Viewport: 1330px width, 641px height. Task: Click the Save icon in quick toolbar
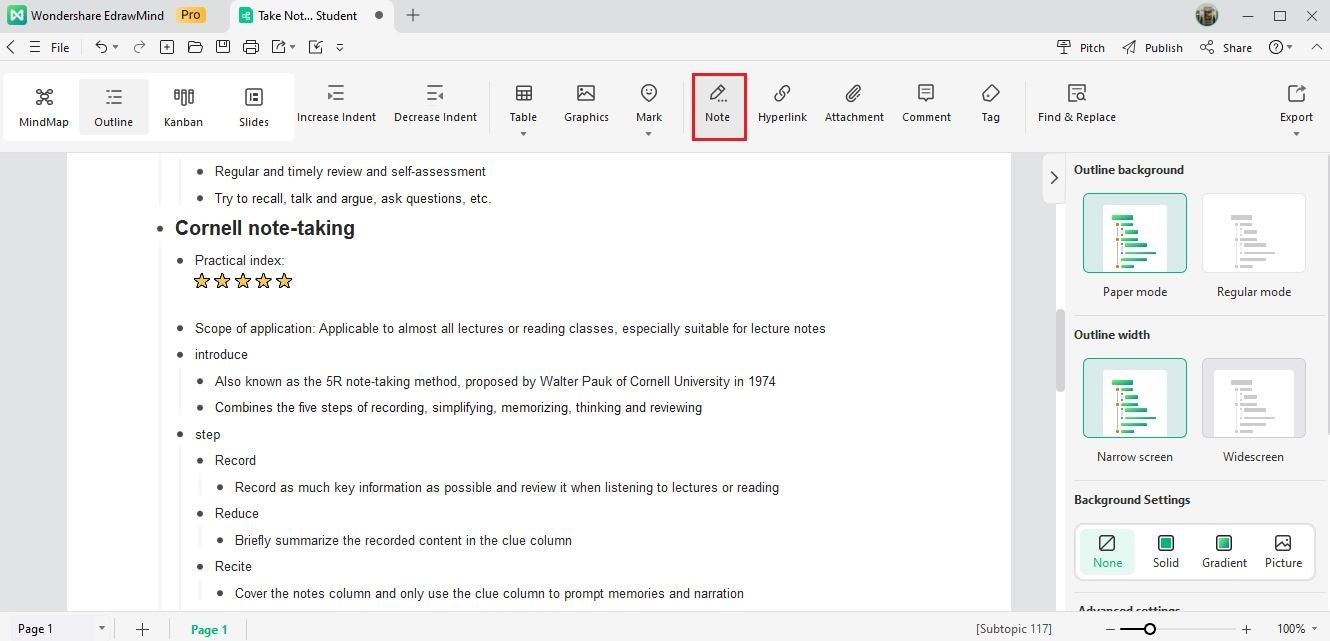[223, 47]
